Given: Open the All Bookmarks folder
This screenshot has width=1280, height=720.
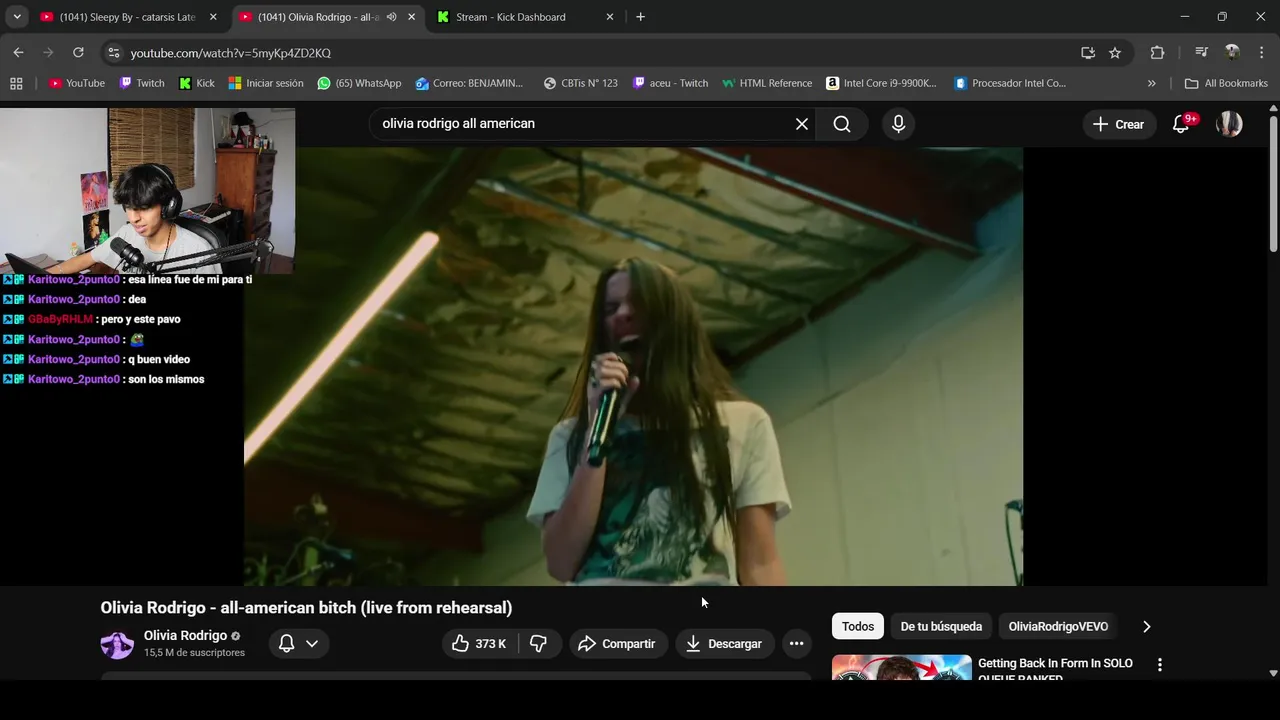Looking at the screenshot, I should [x=1226, y=83].
